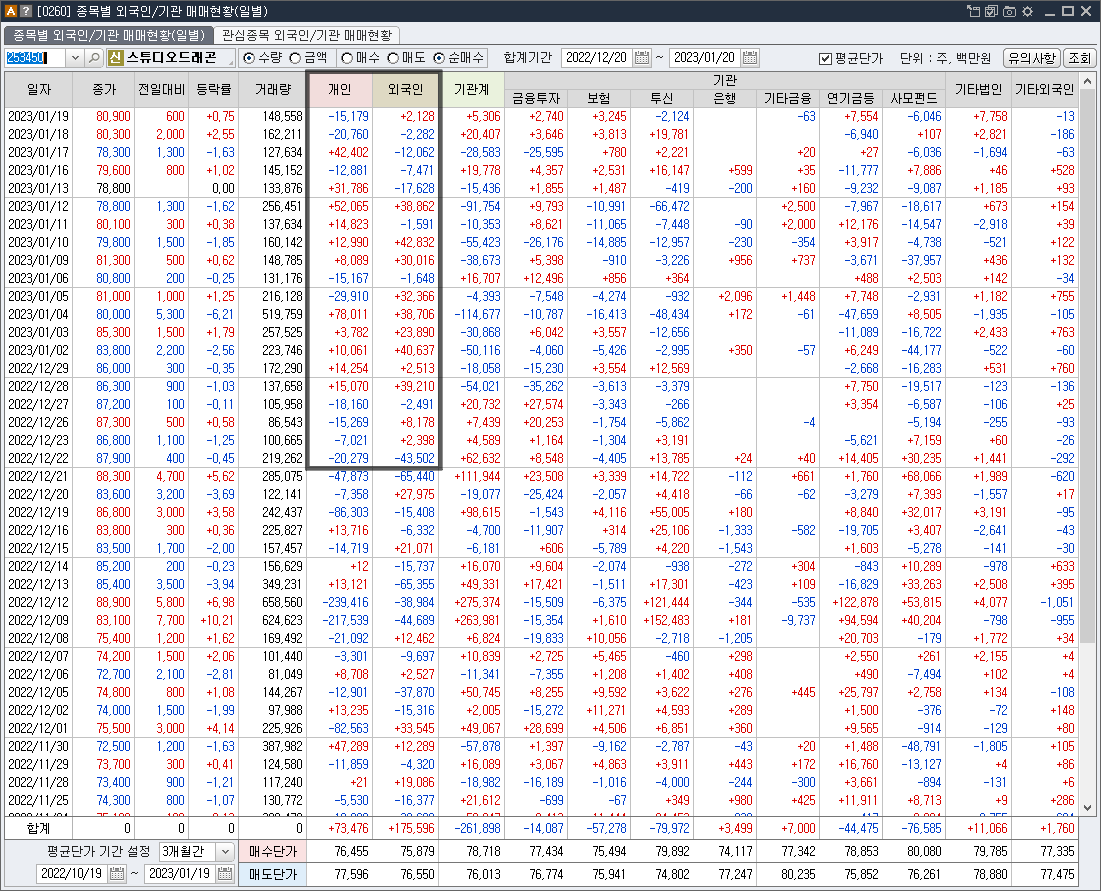
Task: Maximize the 0260 window
Action: tap(1068, 11)
